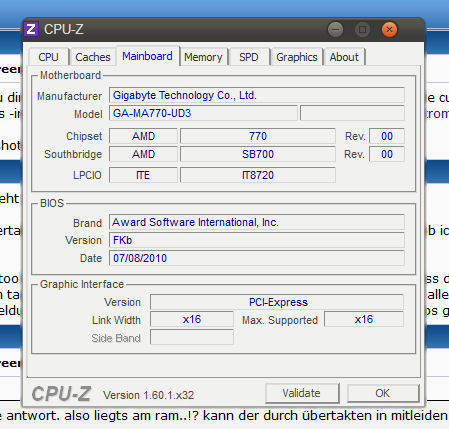Click the Validate button
This screenshot has width=449, height=429.
click(x=302, y=393)
